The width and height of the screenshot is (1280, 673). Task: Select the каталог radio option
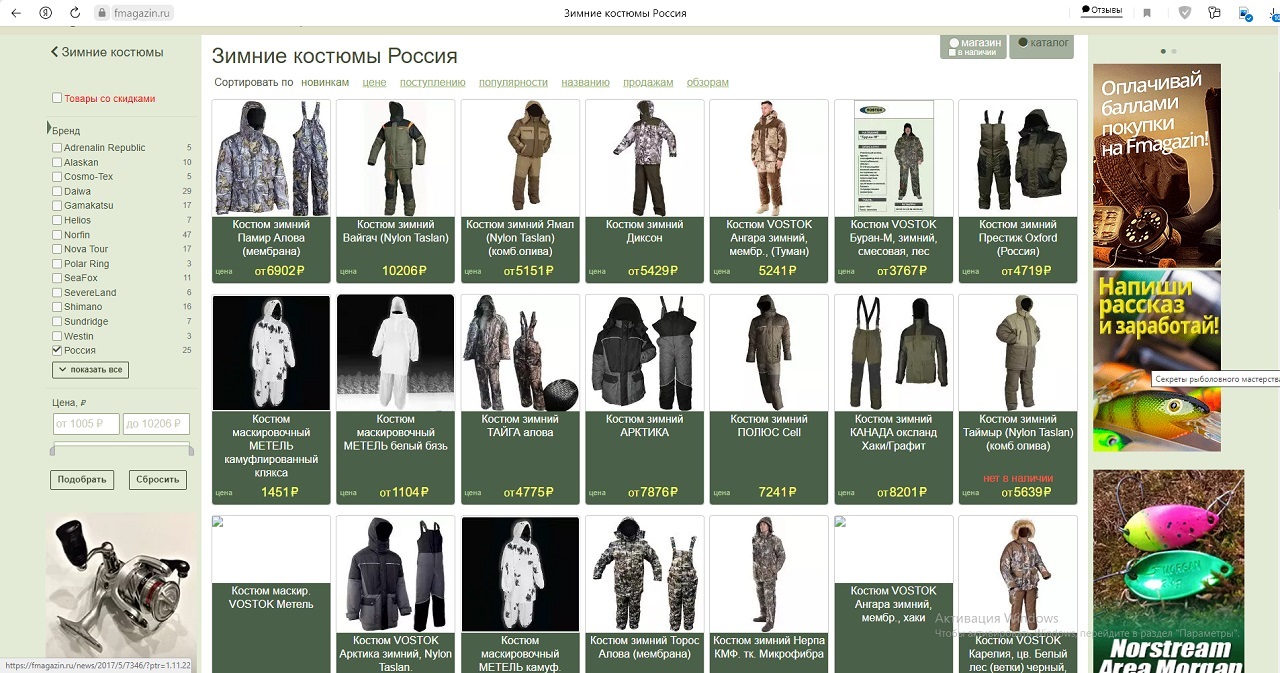click(x=1023, y=42)
